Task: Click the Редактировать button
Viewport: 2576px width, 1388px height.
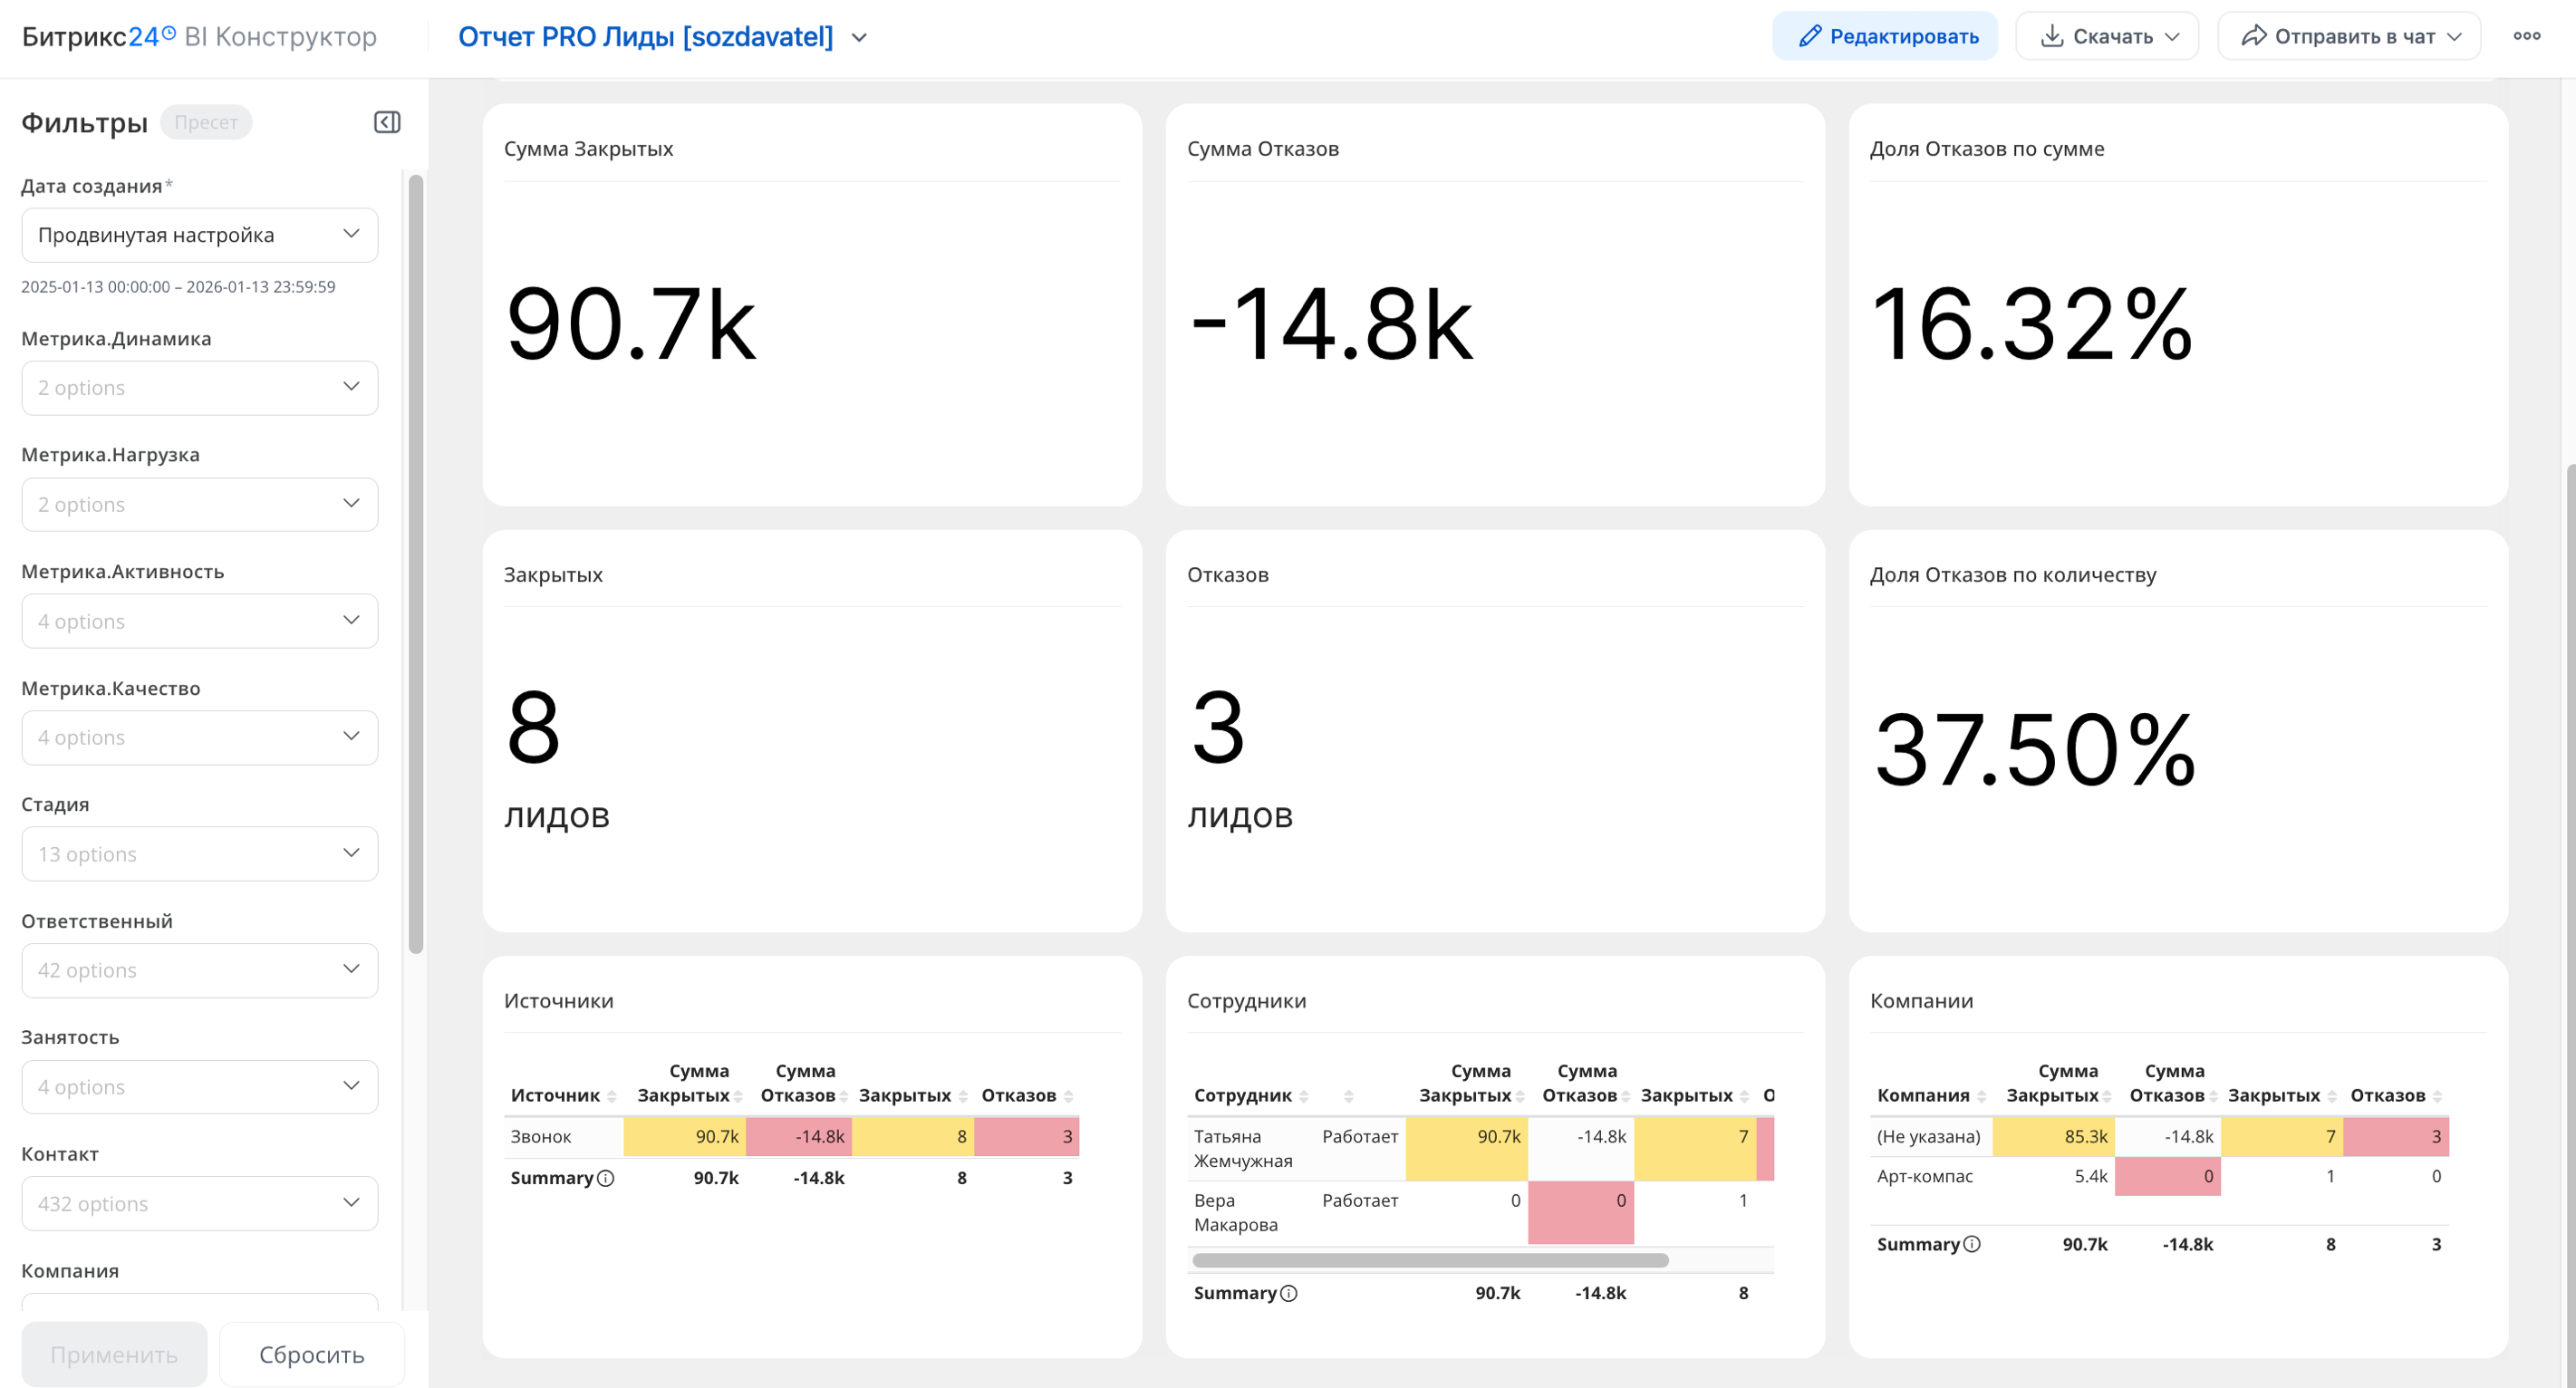Action: [x=1884, y=36]
